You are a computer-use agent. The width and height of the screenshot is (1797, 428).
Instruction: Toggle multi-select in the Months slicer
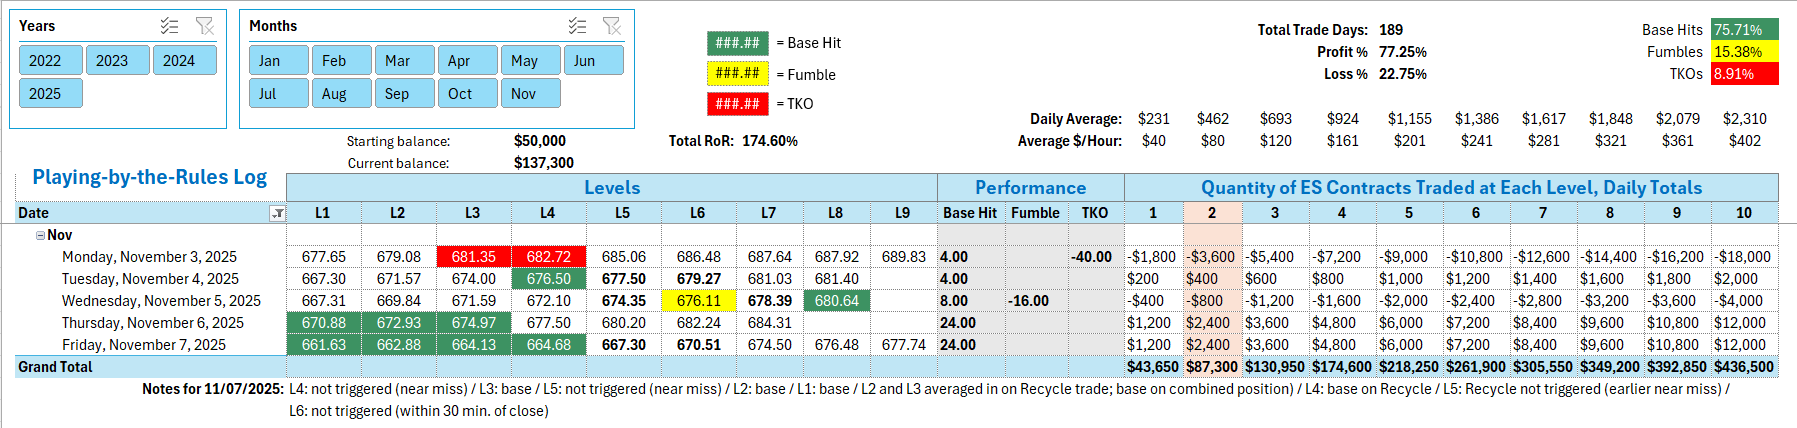(x=578, y=26)
